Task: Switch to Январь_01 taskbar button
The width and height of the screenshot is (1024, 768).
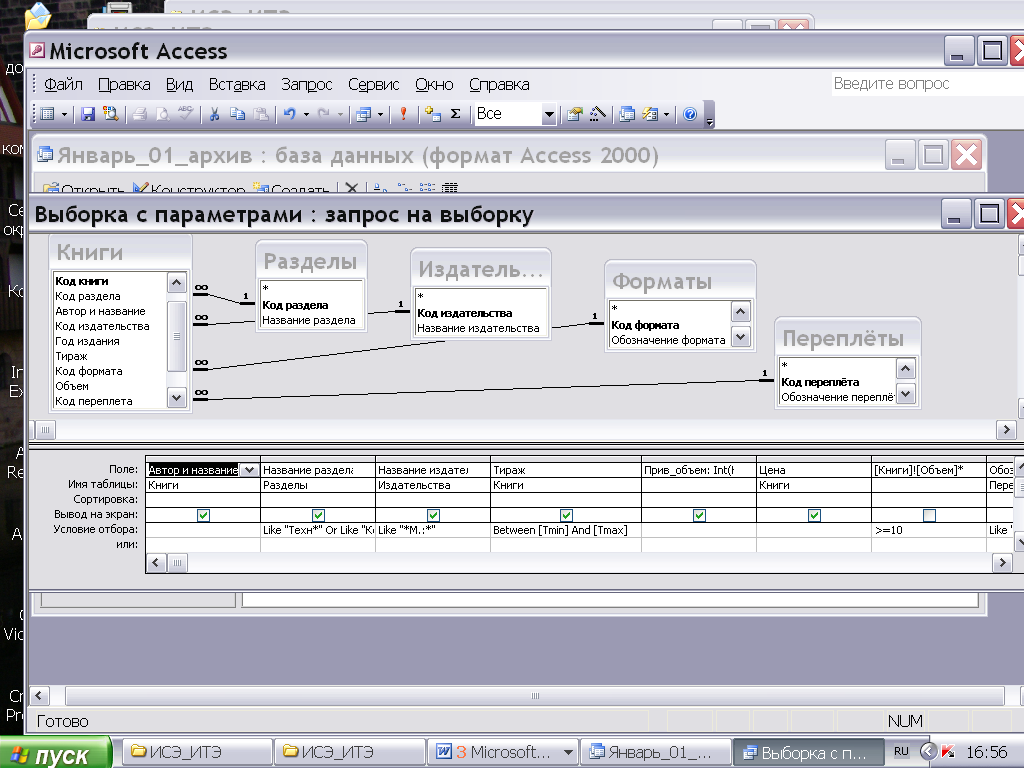Action: [x=655, y=752]
